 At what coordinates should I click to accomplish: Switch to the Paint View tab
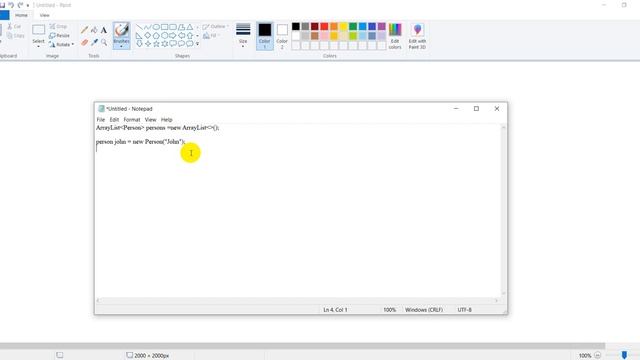[44, 15]
